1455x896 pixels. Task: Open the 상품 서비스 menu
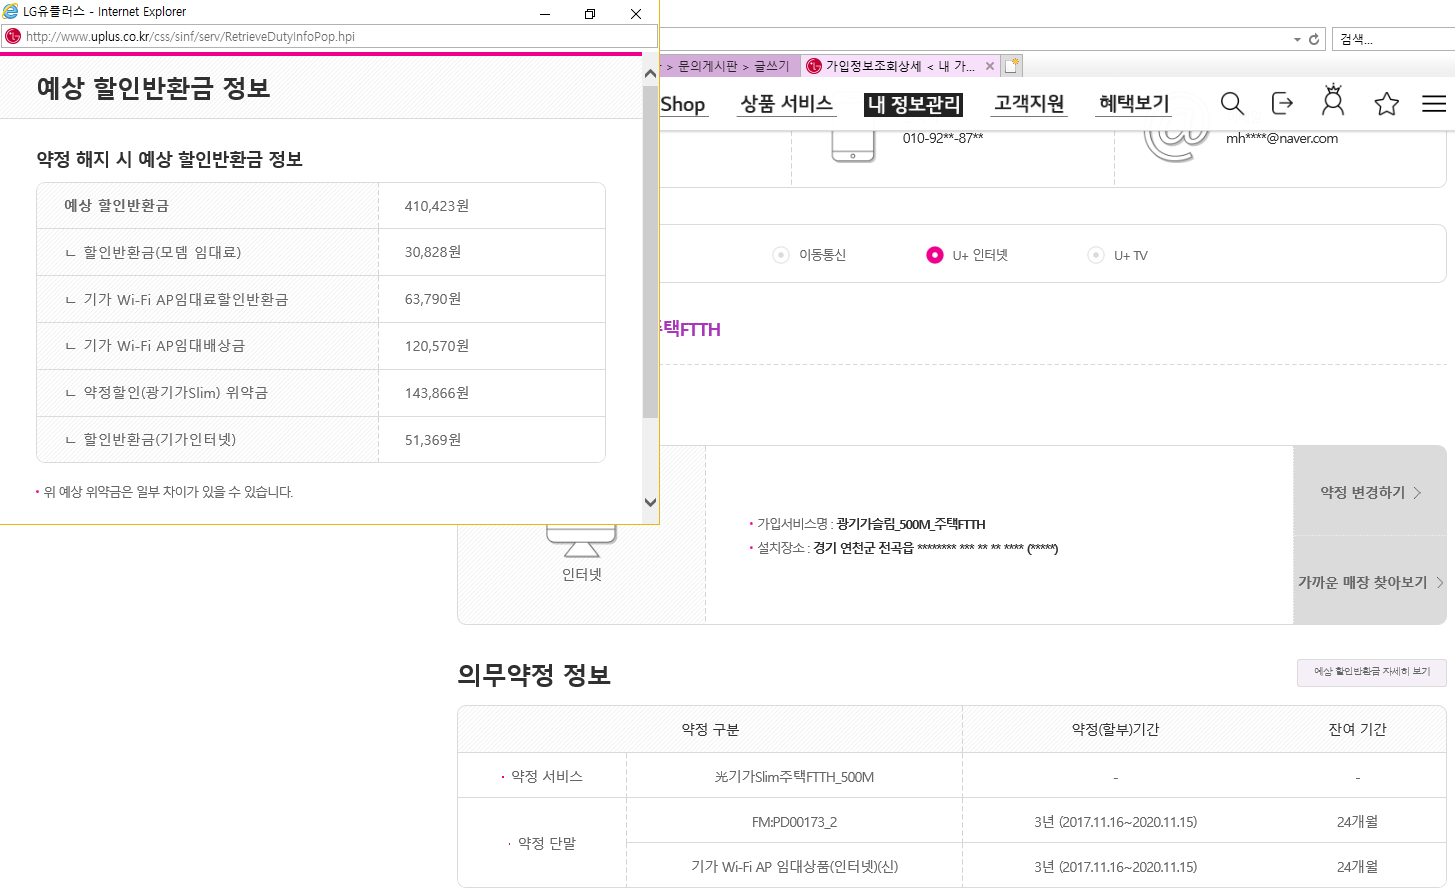[786, 104]
